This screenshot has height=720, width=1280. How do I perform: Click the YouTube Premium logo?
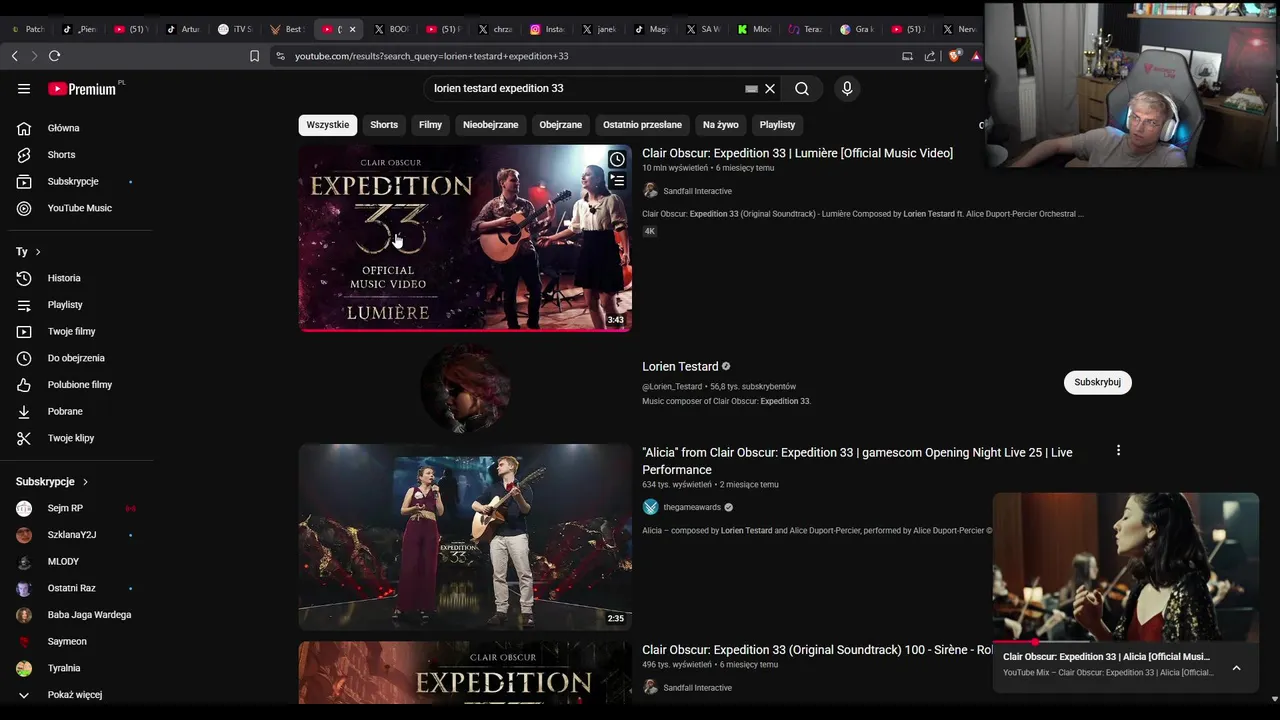tap(83, 89)
